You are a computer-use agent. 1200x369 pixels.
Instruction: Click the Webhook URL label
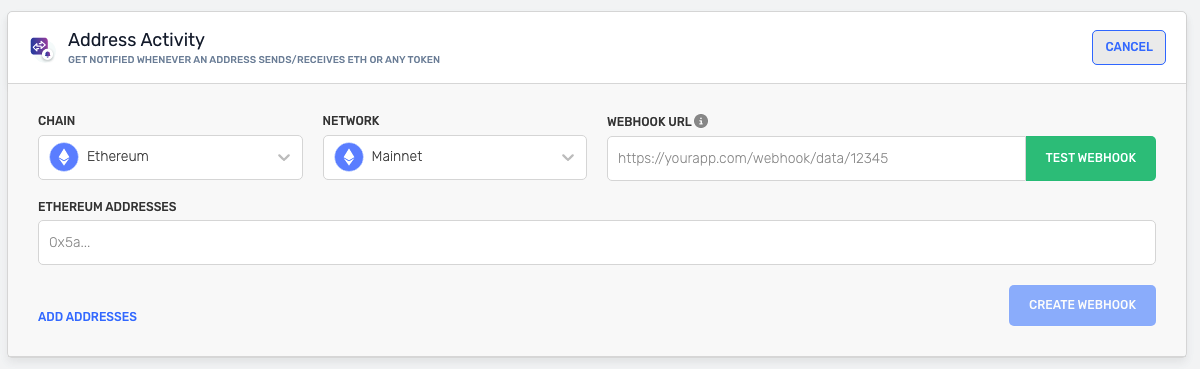(x=648, y=121)
